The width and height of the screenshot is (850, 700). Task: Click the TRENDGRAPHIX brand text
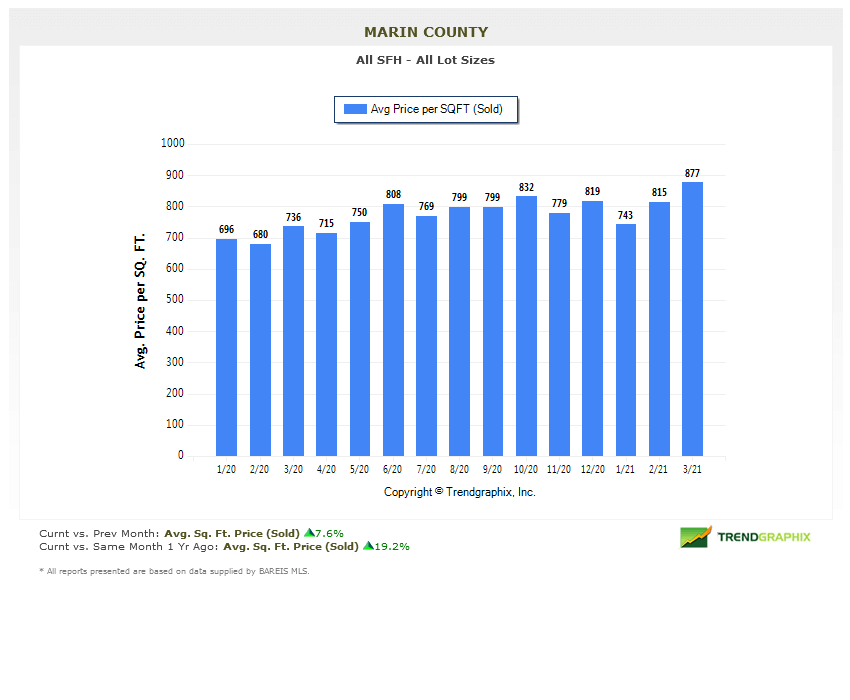point(764,537)
